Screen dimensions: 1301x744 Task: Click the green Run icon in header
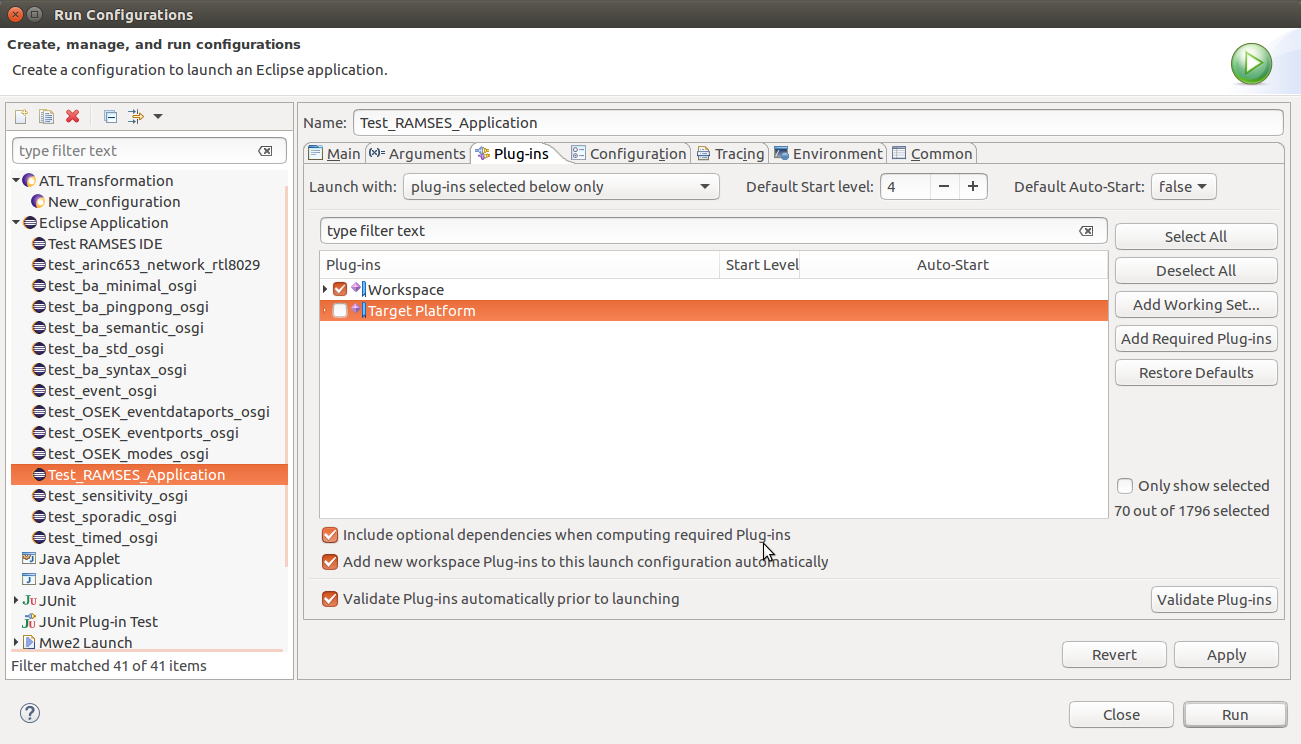(1251, 64)
